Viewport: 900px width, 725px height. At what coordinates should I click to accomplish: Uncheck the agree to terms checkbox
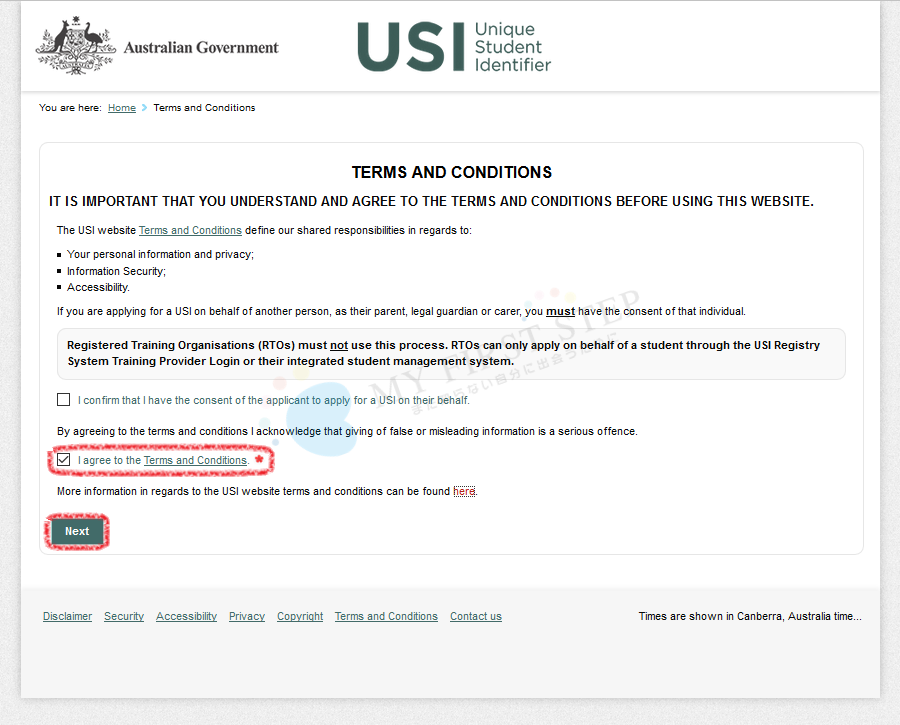[x=64, y=460]
